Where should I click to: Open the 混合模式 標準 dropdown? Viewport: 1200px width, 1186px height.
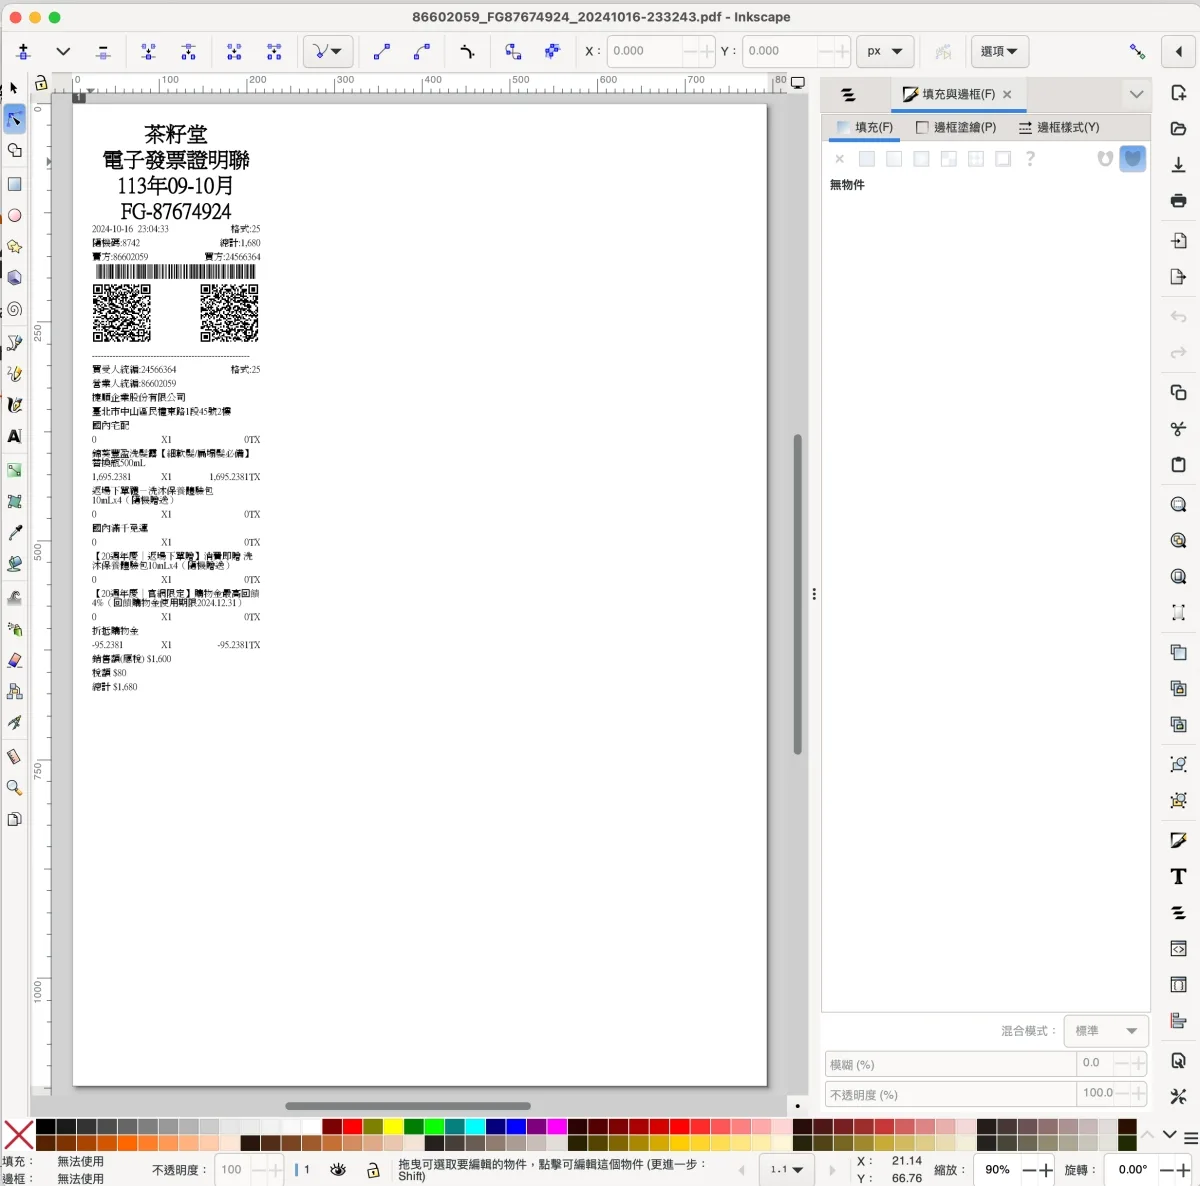point(1105,1031)
